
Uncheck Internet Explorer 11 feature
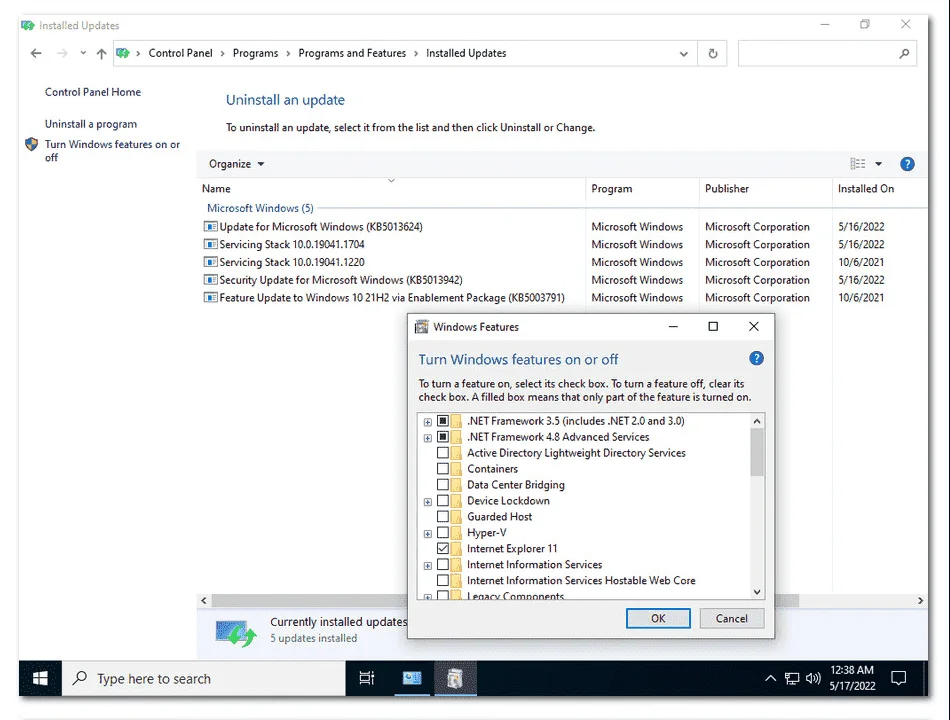click(443, 548)
